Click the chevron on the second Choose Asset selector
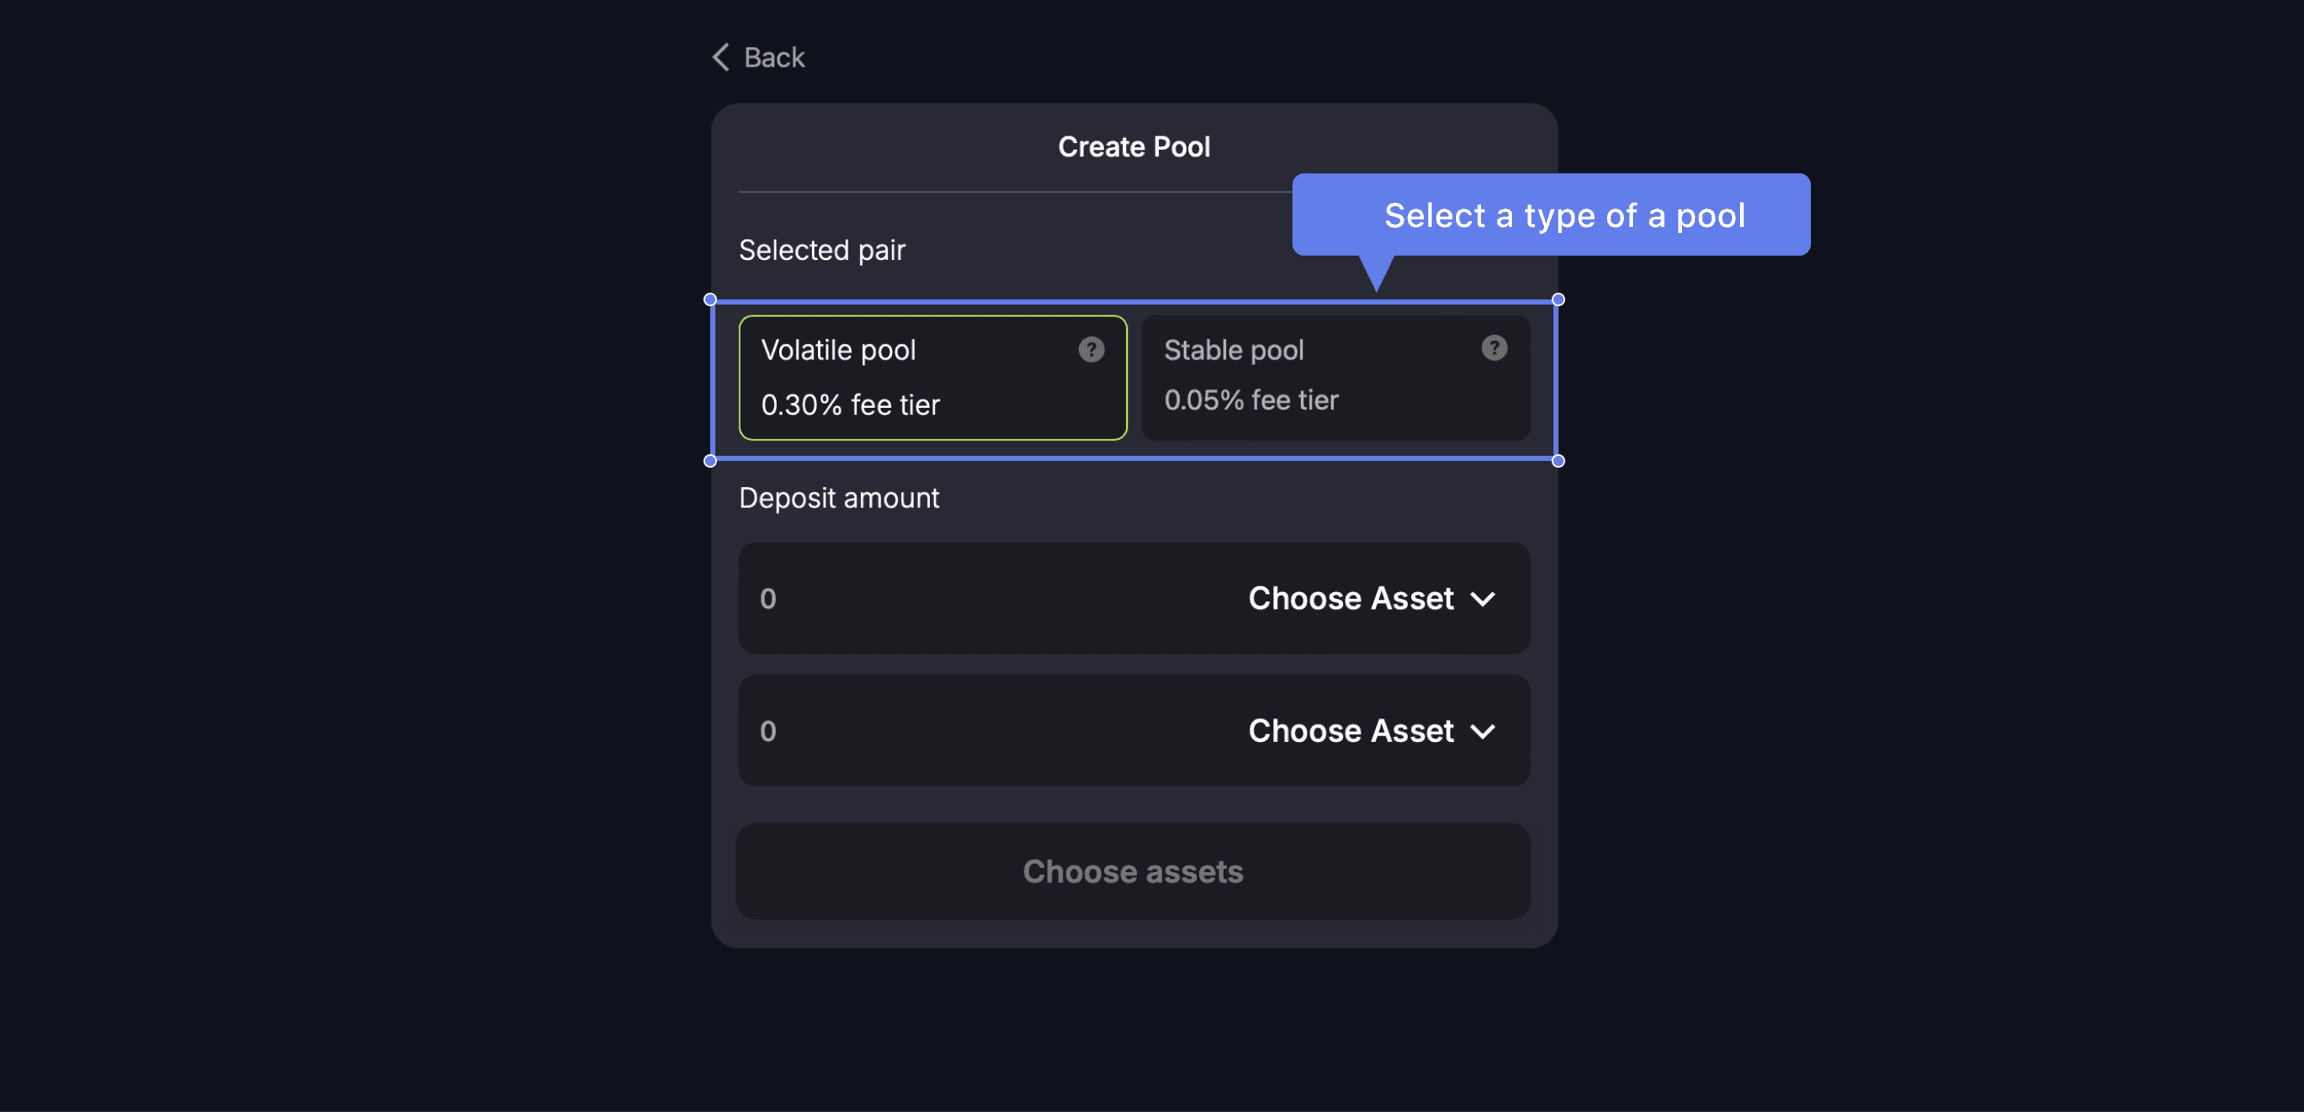Image resolution: width=2304 pixels, height=1112 pixels. click(x=1484, y=731)
